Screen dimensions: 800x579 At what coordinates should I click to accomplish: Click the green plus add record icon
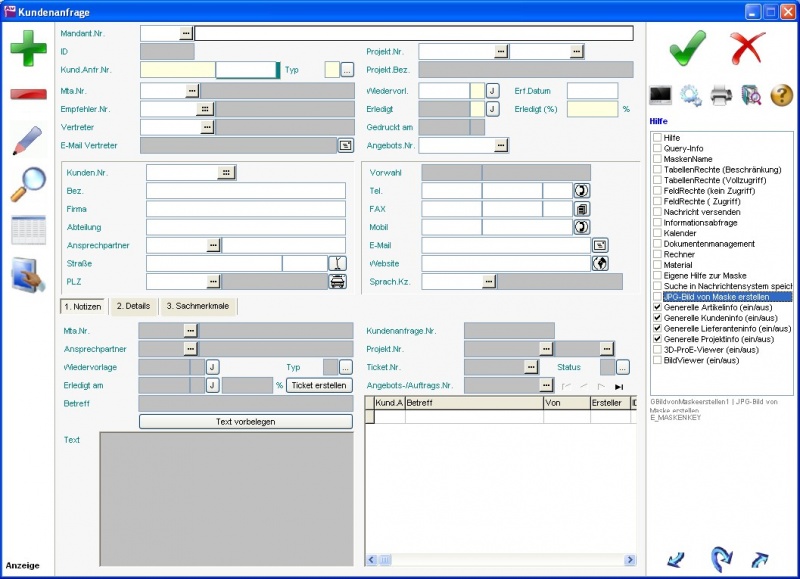coord(28,48)
